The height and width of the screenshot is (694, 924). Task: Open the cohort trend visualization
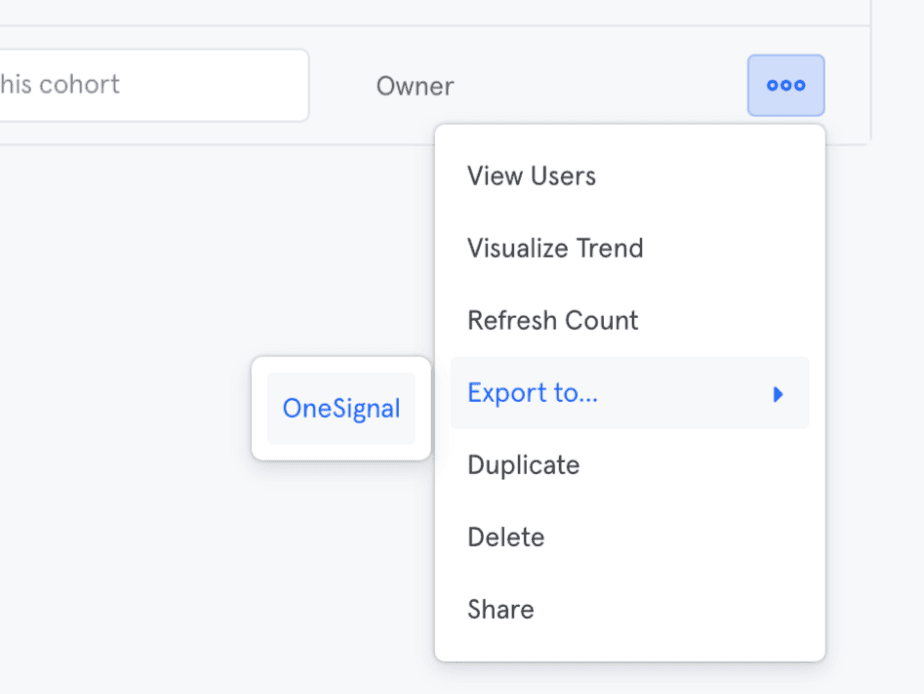click(555, 248)
